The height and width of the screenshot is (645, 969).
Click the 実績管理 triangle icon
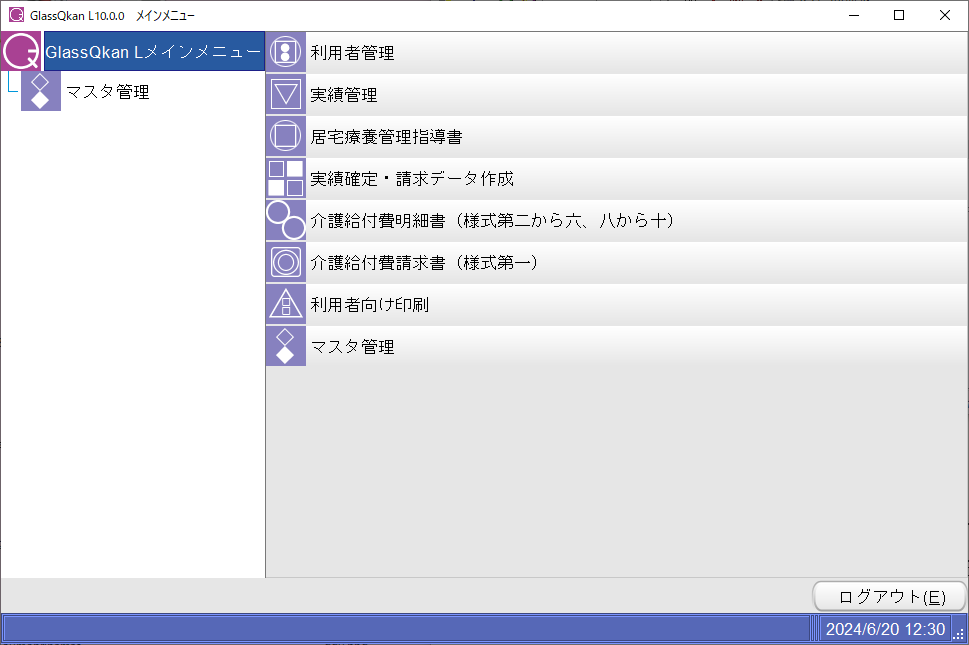click(286, 95)
